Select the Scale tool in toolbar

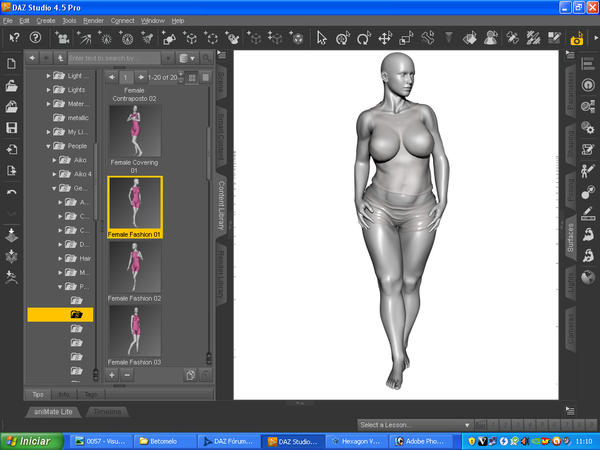[406, 38]
